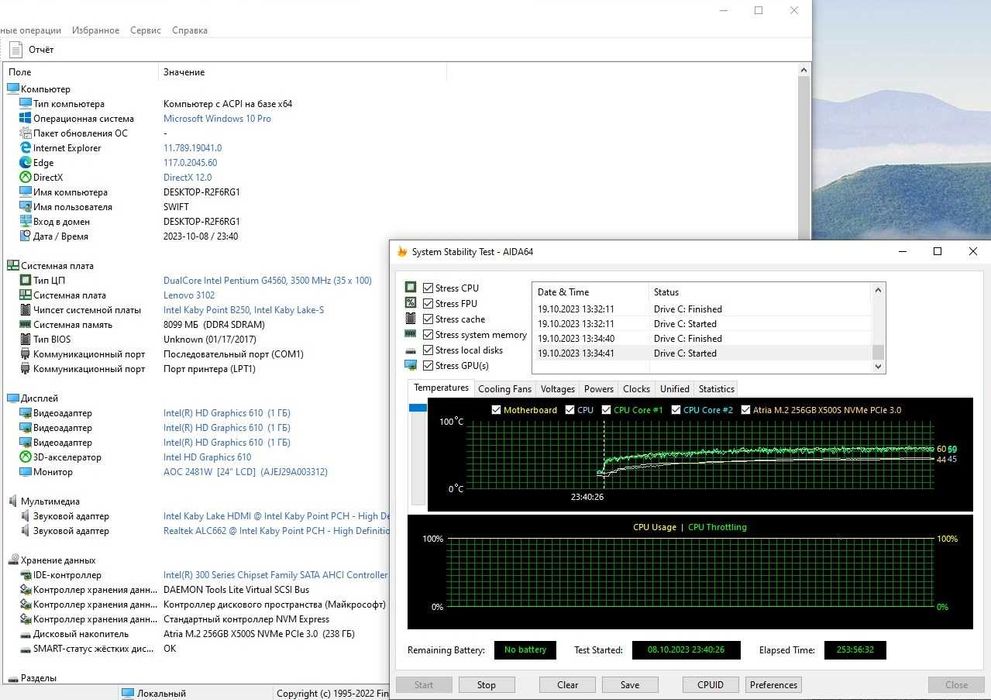Viewport: 991px width, 700px height.
Task: Click the percent icon beside Stress FPU
Action: [x=411, y=303]
